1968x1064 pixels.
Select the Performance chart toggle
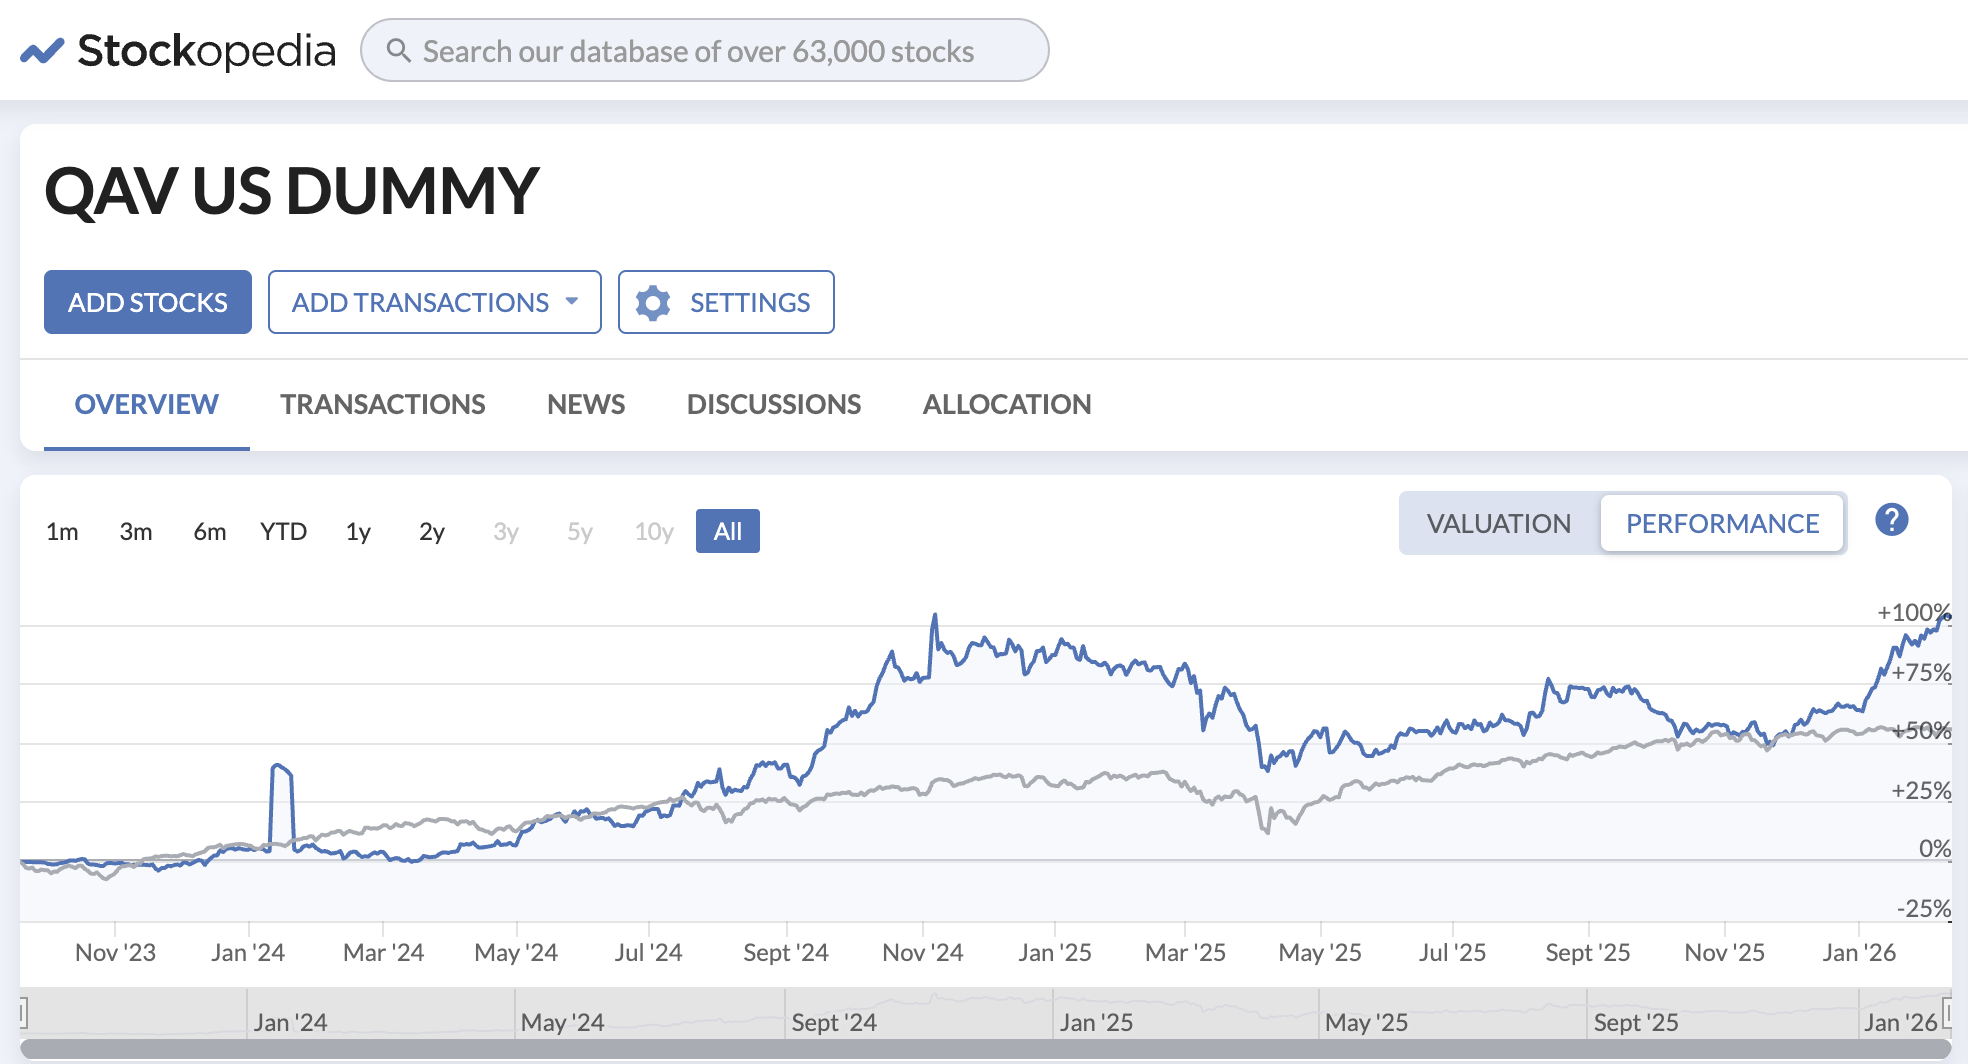[1722, 523]
